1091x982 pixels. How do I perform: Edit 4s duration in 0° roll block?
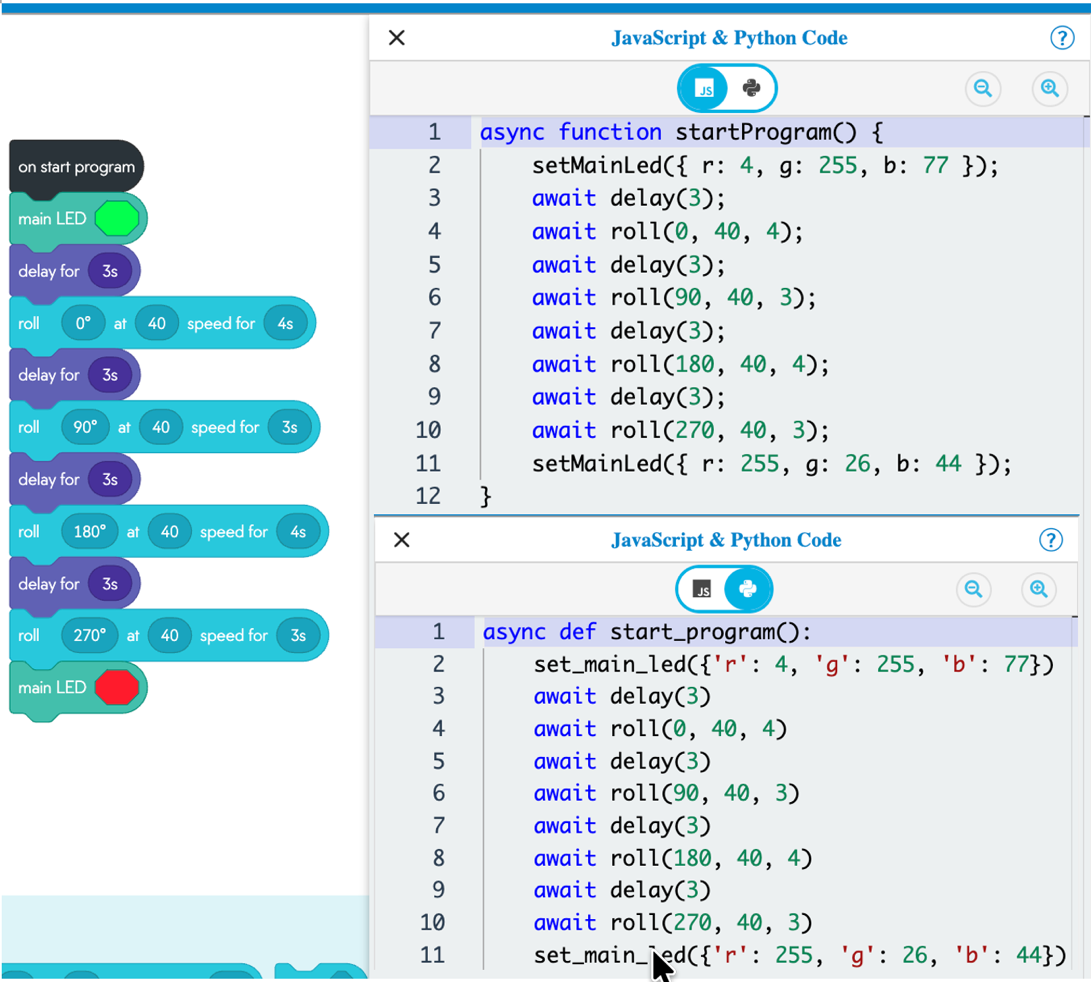[x=285, y=324]
